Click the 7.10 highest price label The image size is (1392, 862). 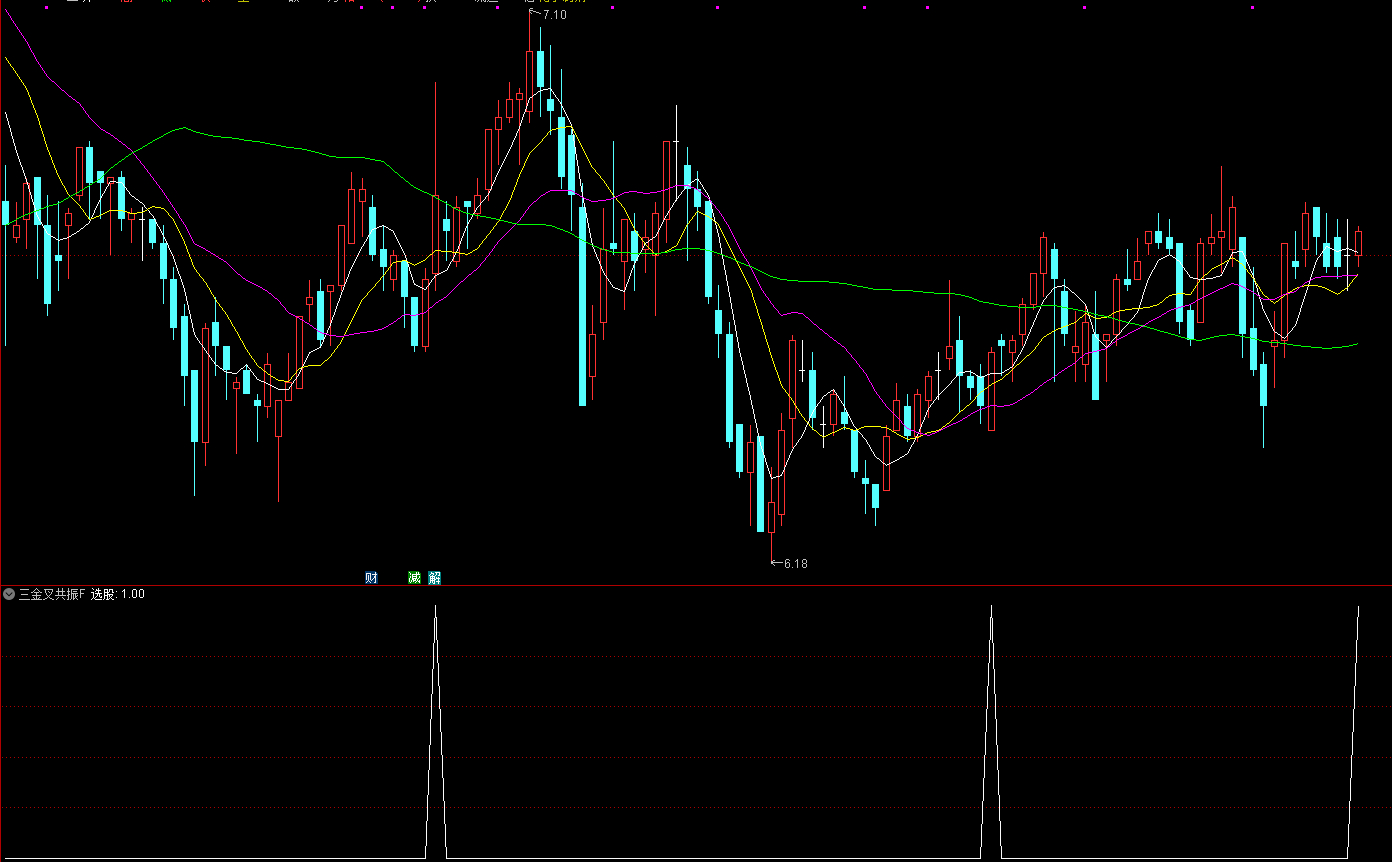point(553,15)
